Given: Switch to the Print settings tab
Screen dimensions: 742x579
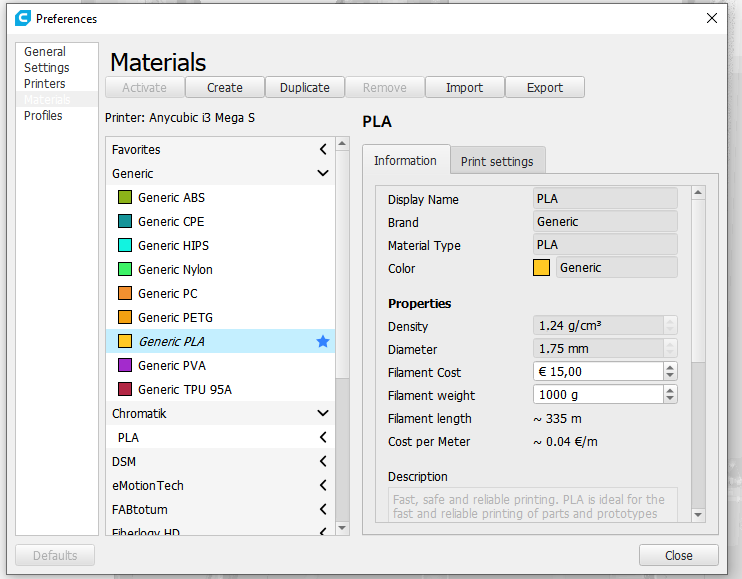Looking at the screenshot, I should (497, 161).
